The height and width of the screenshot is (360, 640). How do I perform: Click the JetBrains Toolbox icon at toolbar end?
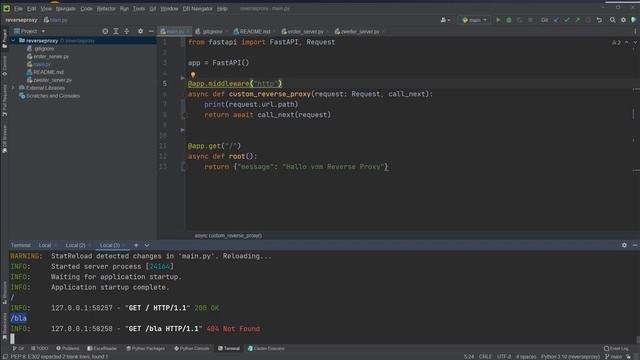[634, 20]
